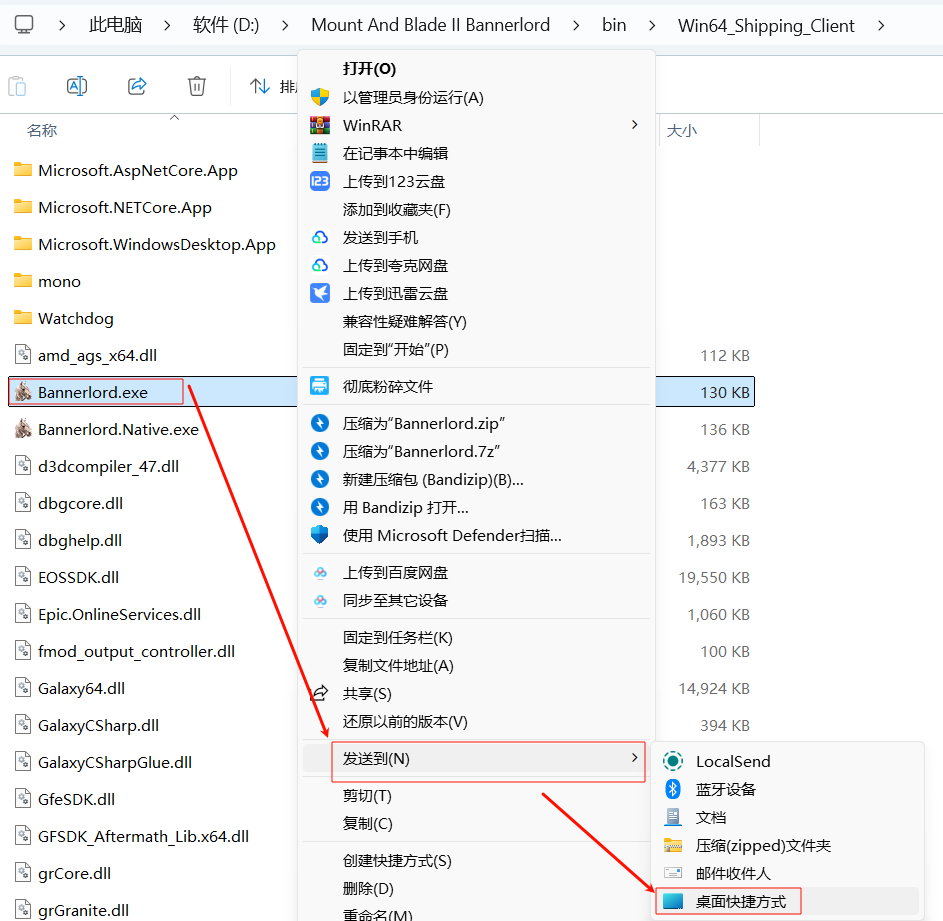The height and width of the screenshot is (921, 943).
Task: Click chevron after Win64_Shipping_Client in address bar
Action: tap(881, 25)
